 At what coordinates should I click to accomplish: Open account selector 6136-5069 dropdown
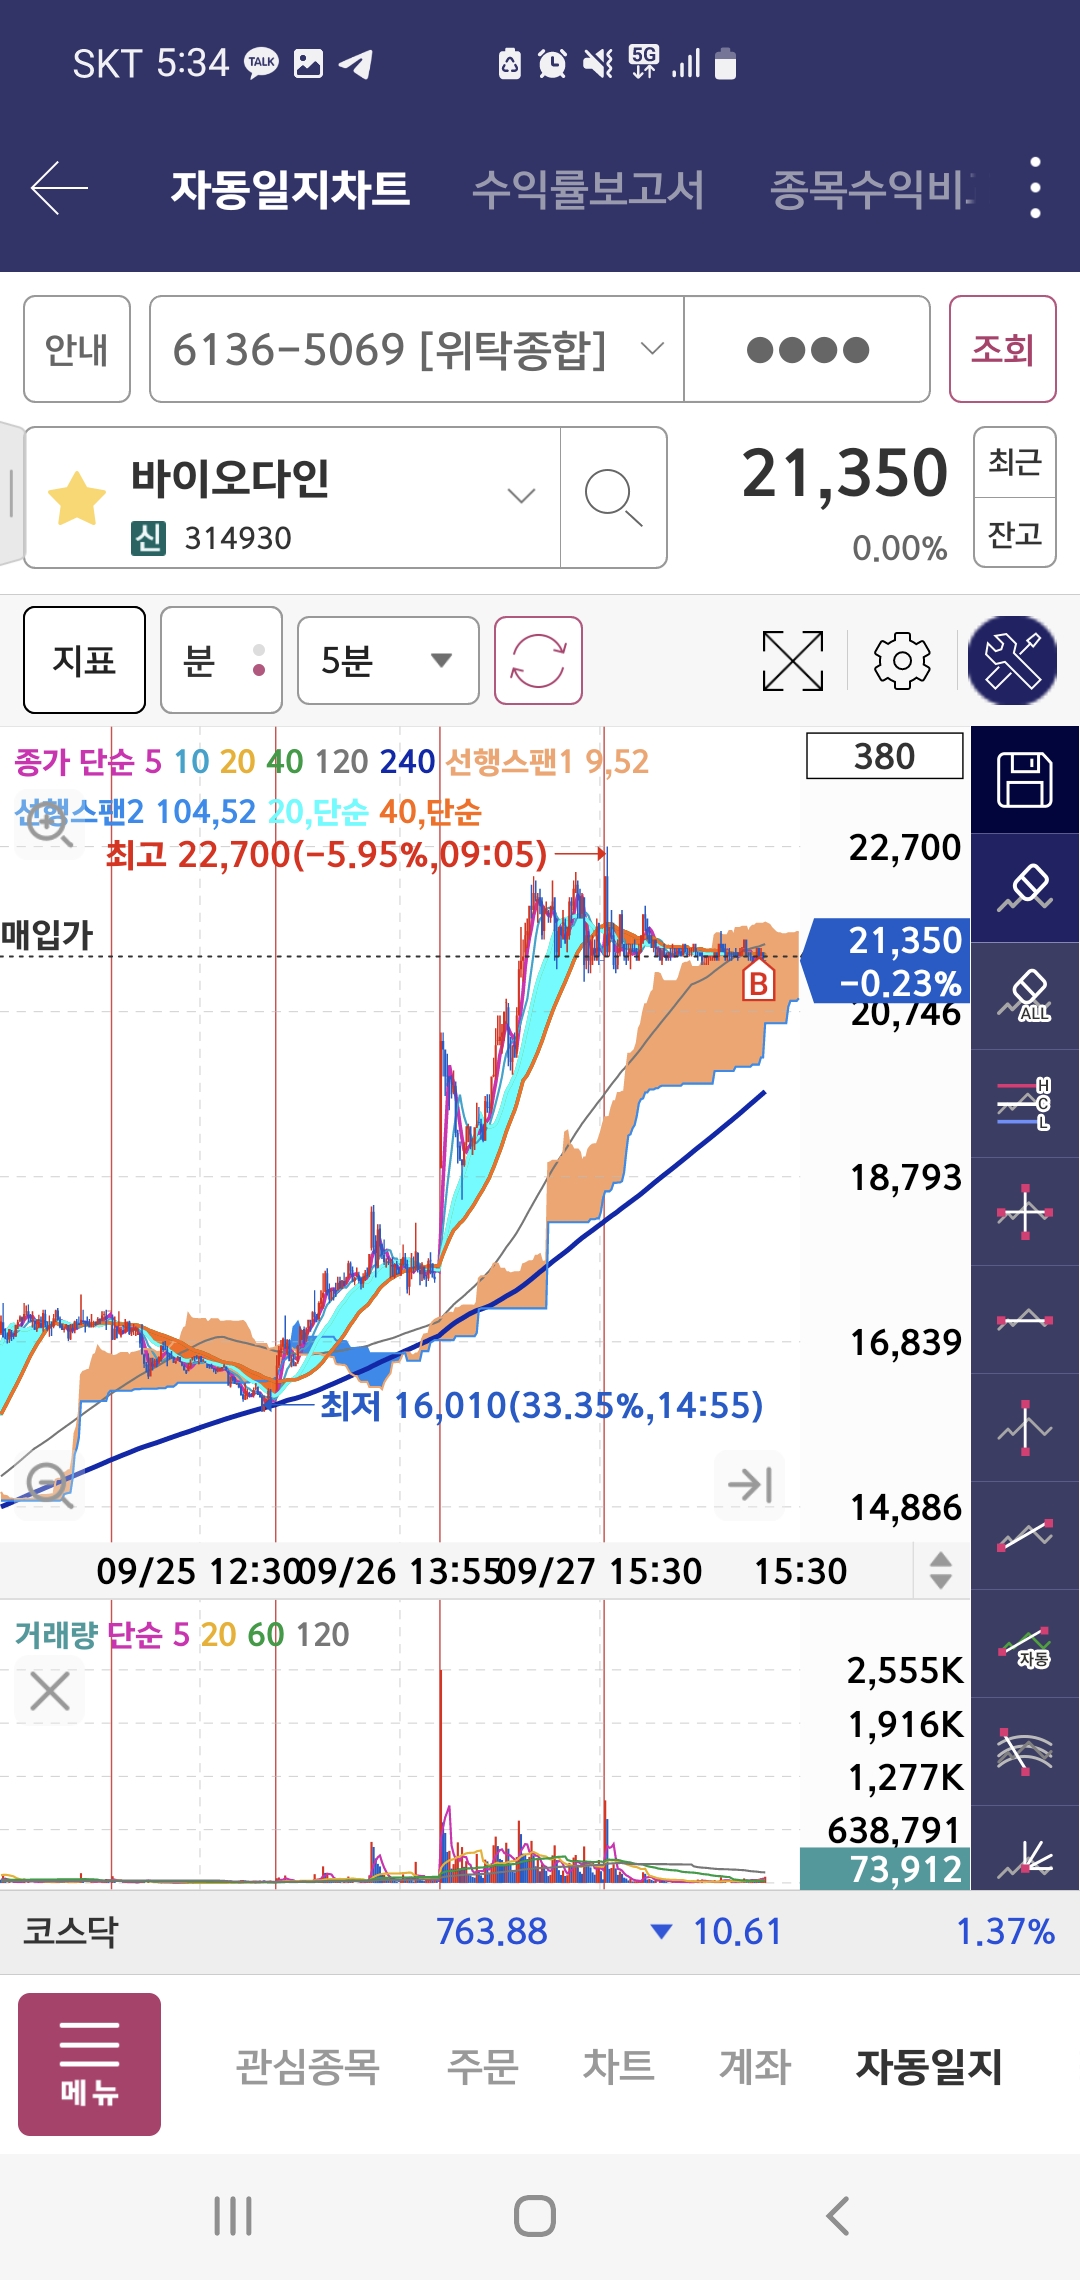[x=417, y=349]
